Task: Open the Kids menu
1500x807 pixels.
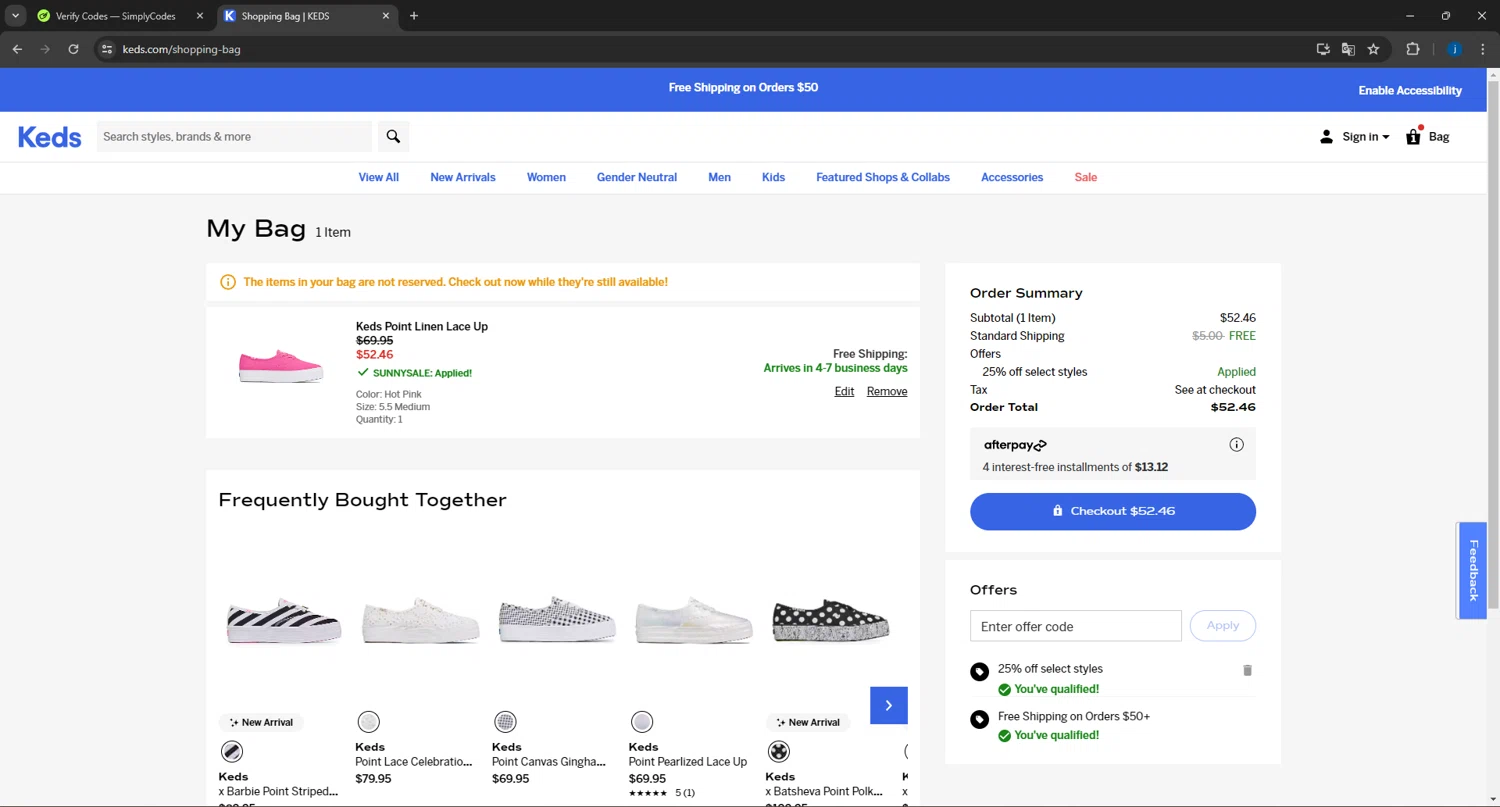Action: 773,177
